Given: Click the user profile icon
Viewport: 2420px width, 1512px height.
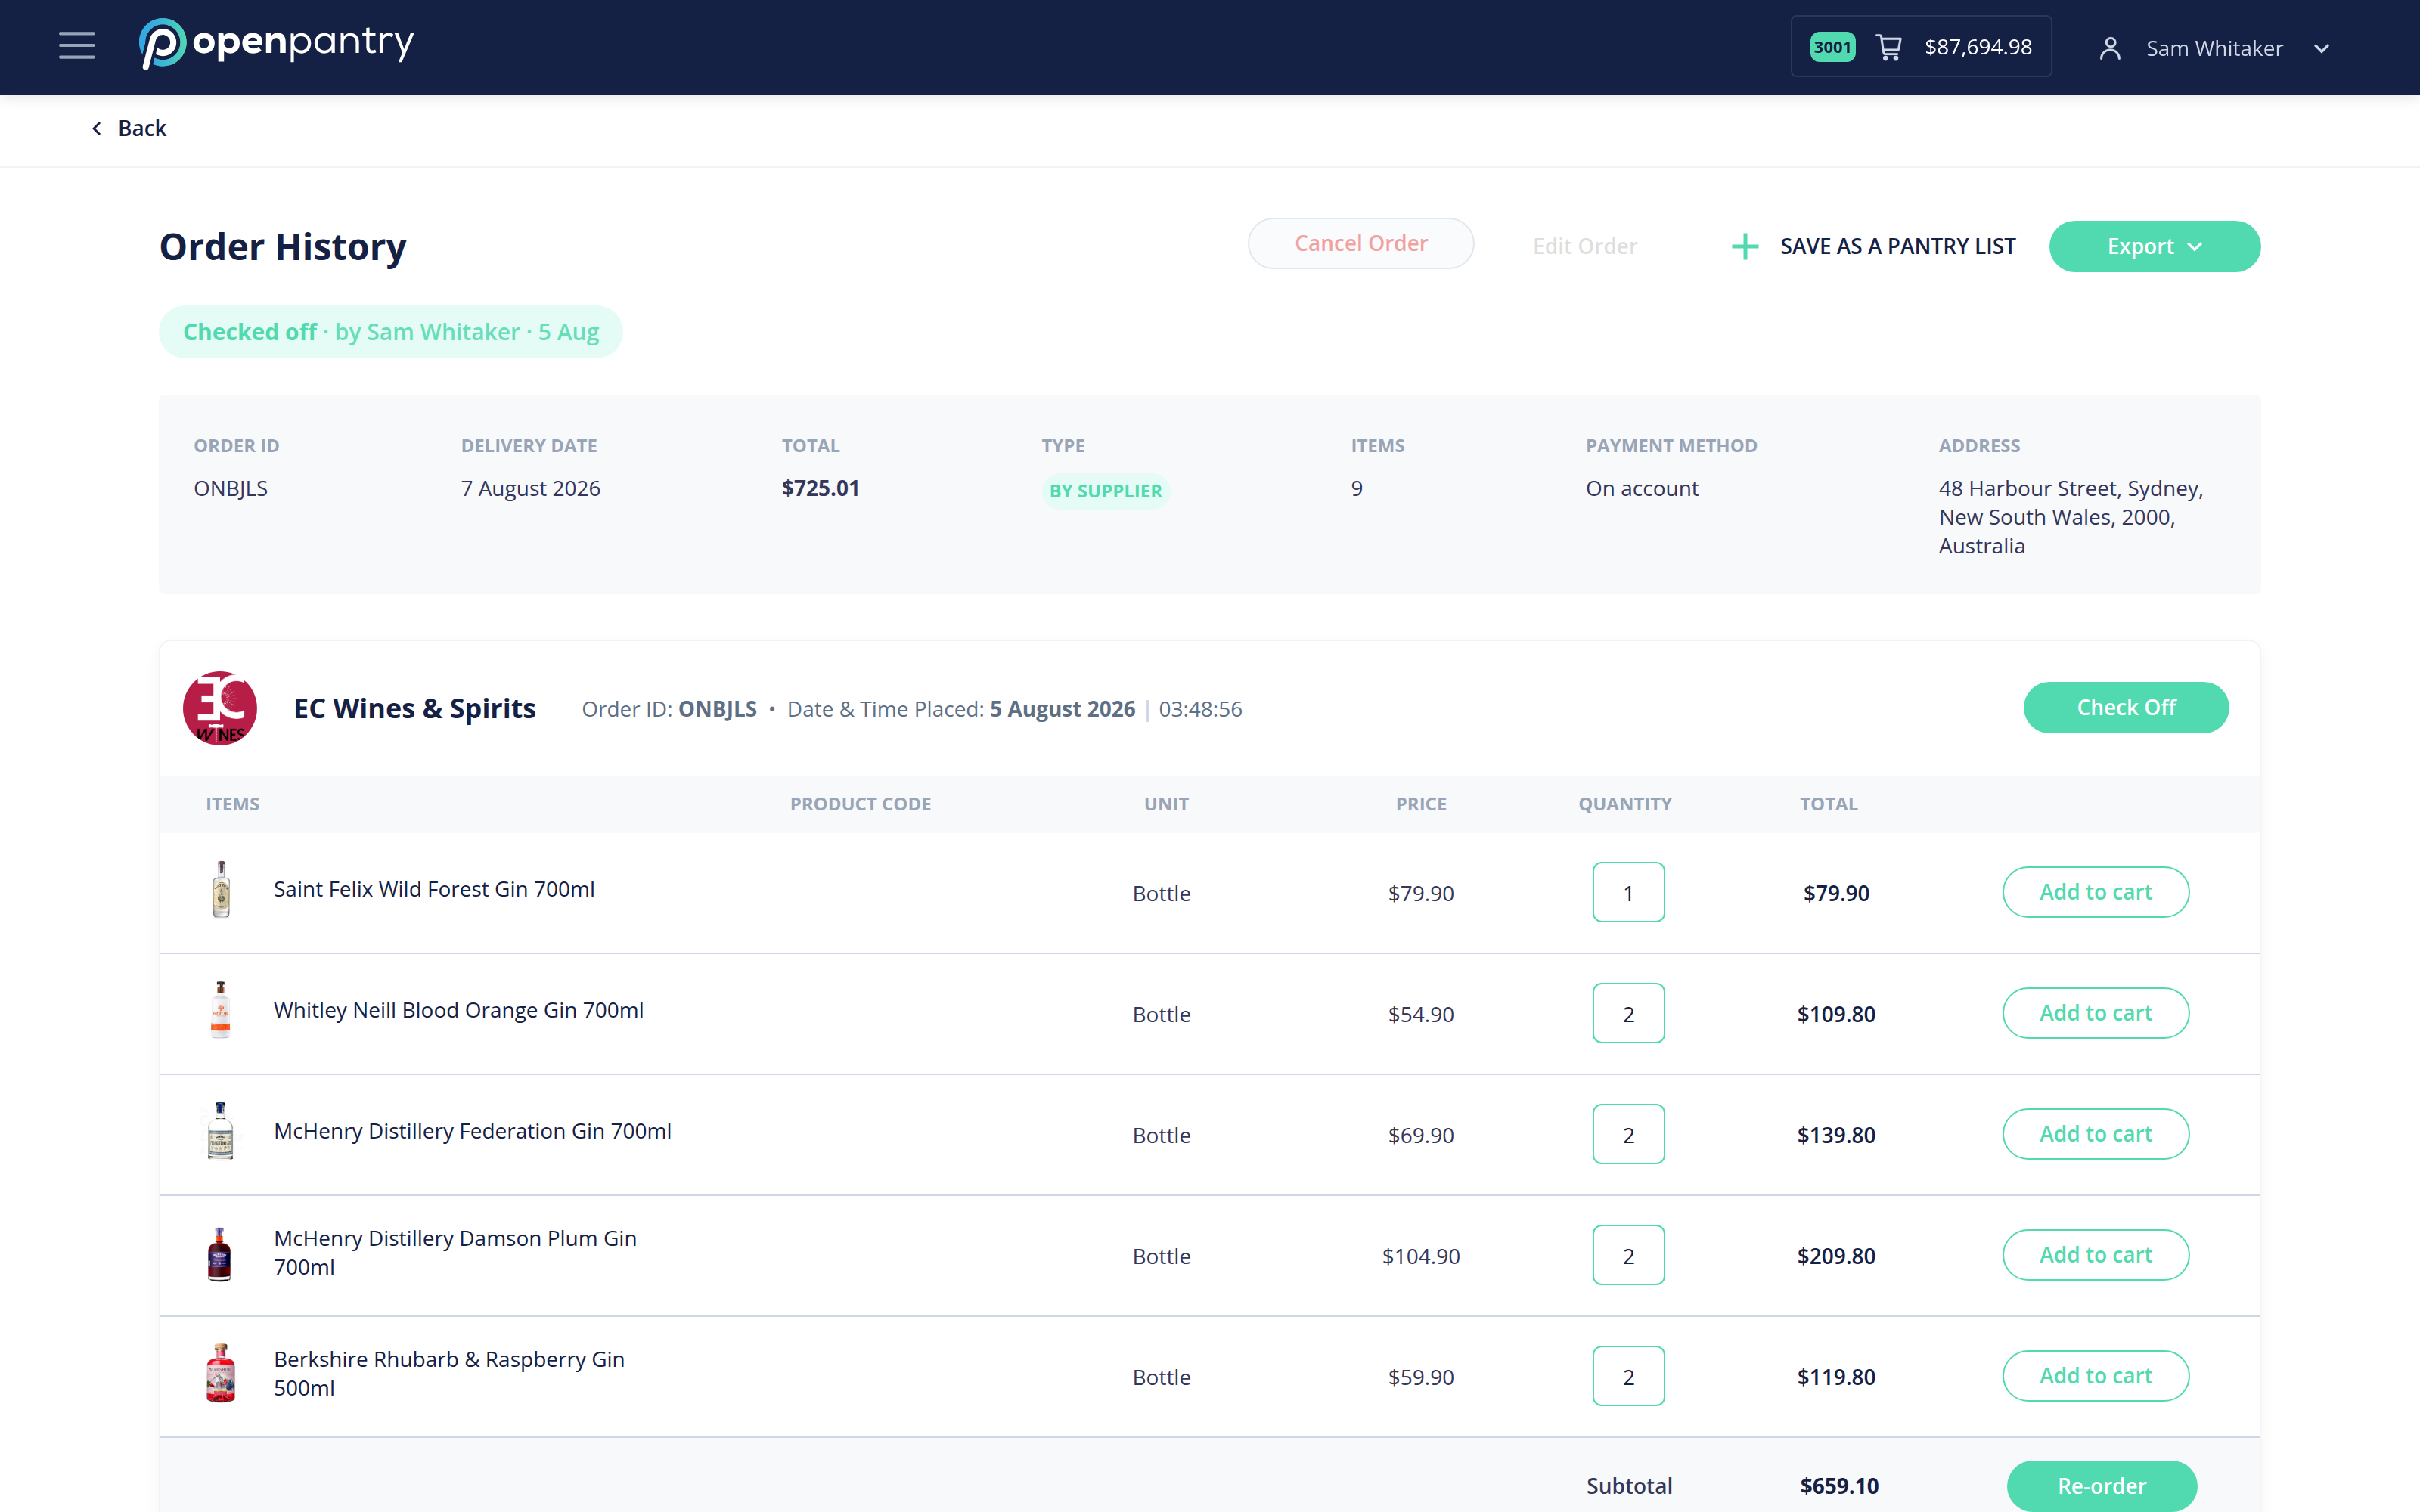Looking at the screenshot, I should [2110, 48].
